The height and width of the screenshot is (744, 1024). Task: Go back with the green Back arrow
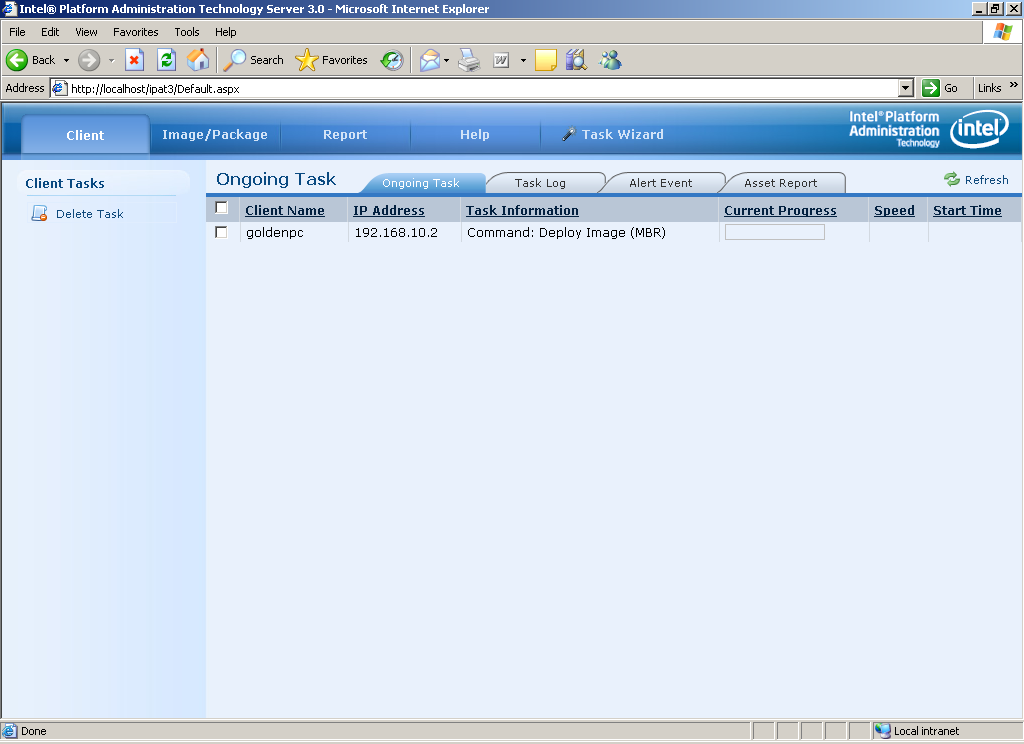(x=17, y=60)
